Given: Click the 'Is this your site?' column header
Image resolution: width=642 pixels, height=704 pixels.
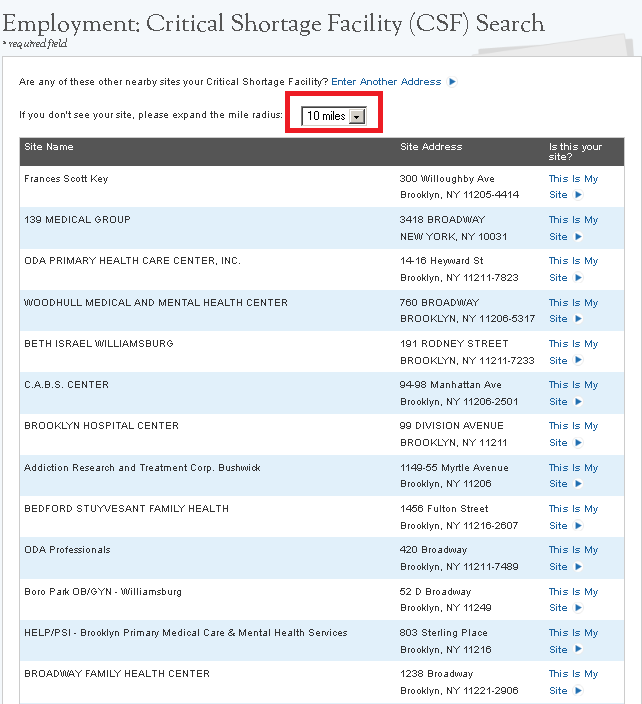Looking at the screenshot, I should click(575, 152).
